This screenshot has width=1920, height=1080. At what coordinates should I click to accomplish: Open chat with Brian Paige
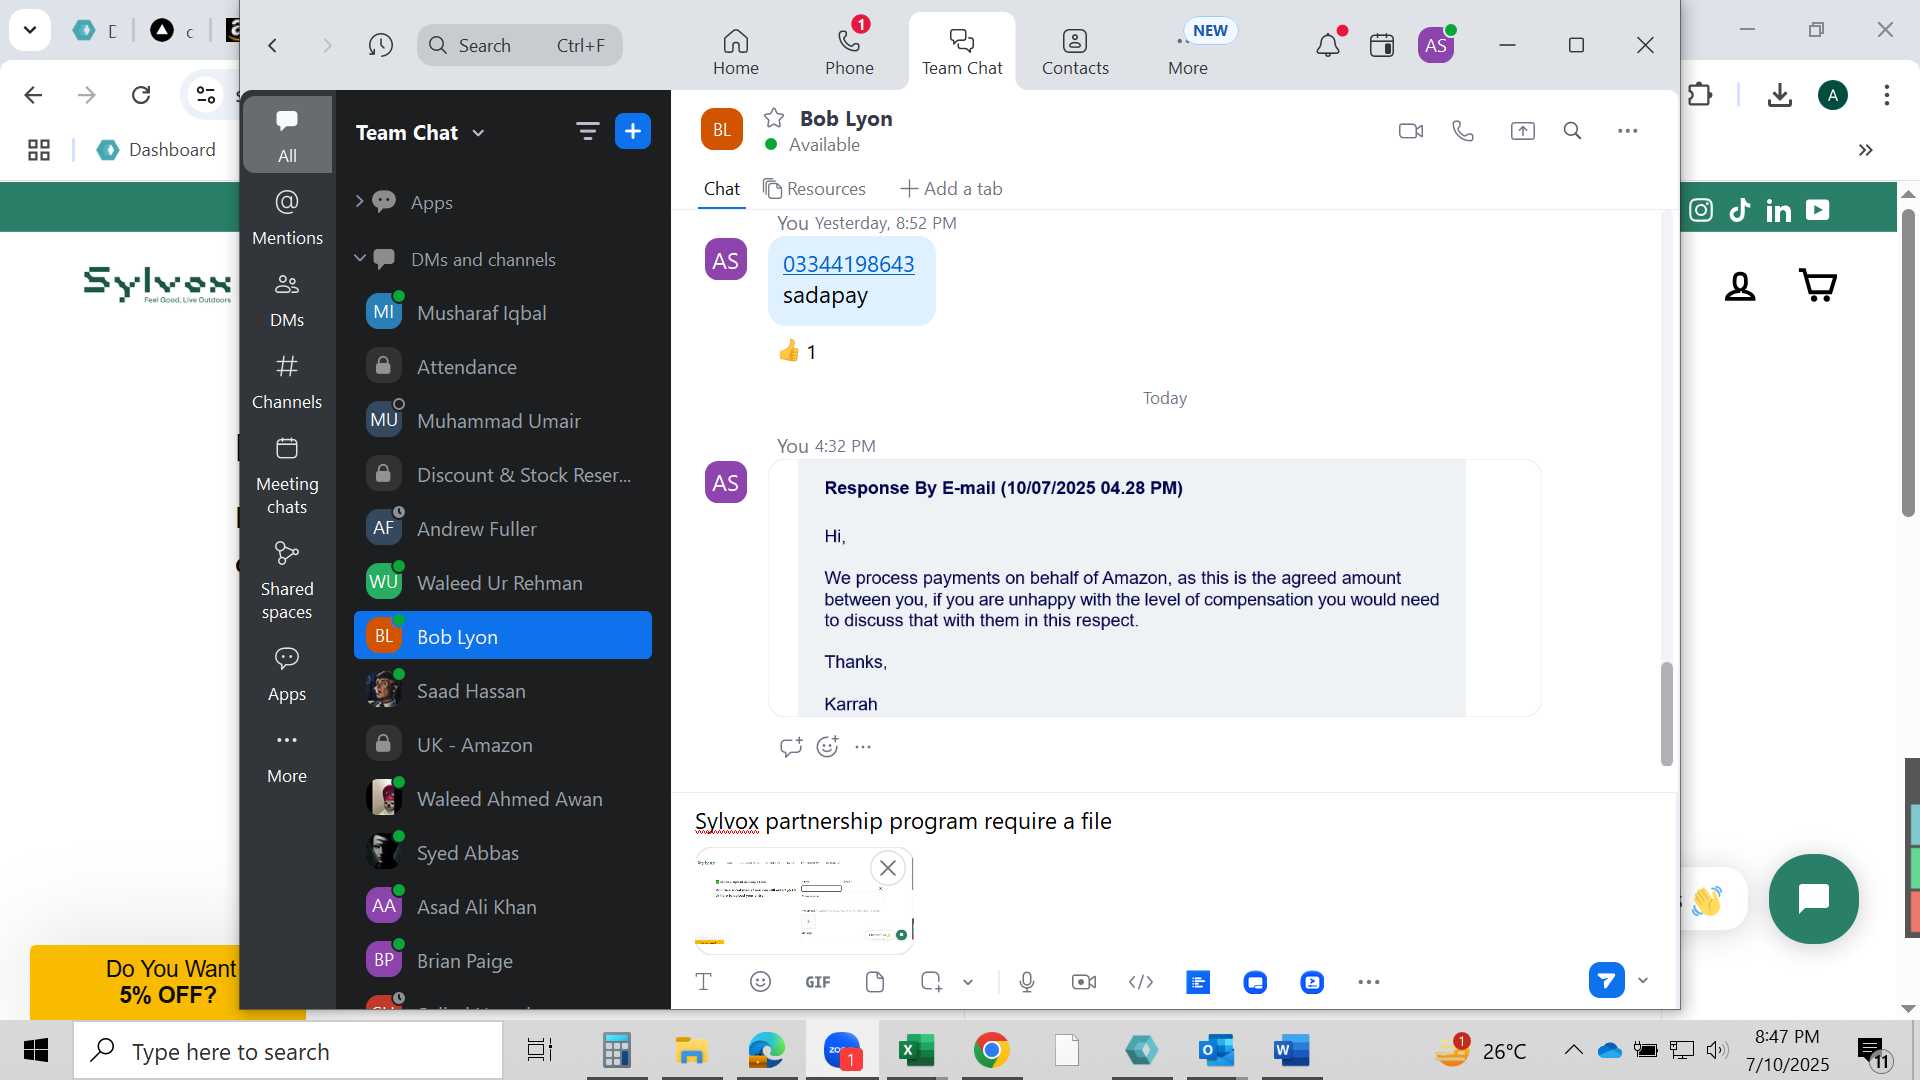[503, 961]
